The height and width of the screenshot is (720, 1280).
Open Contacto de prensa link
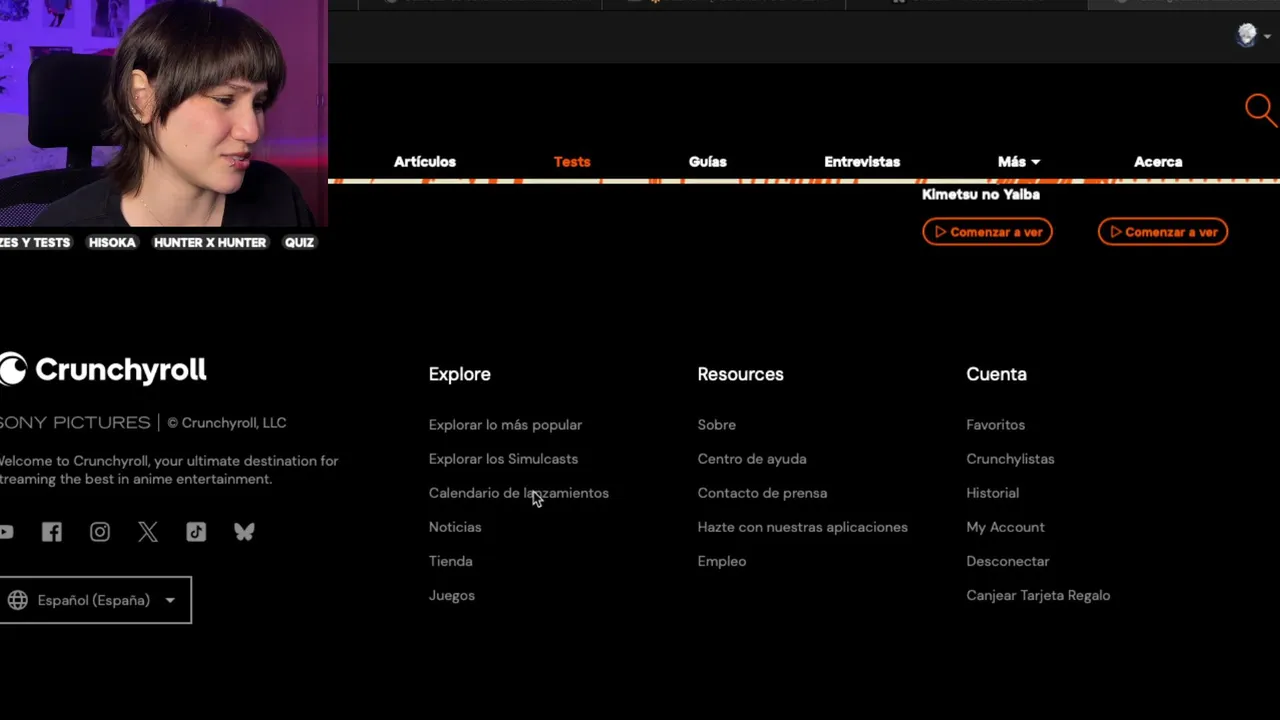pyautogui.click(x=762, y=493)
